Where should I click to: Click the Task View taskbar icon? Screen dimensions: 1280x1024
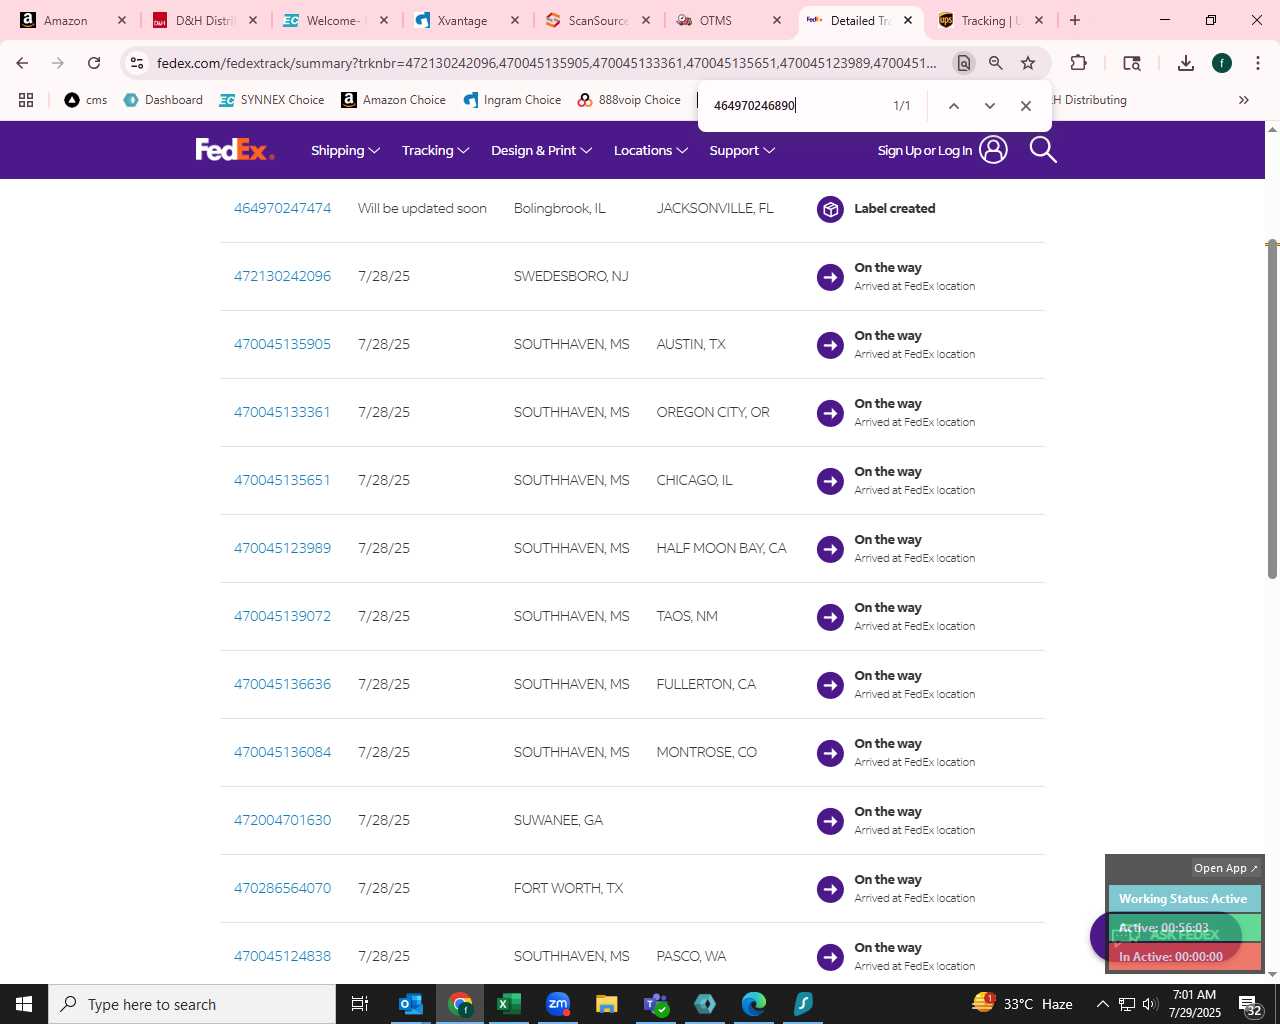[x=360, y=1004]
